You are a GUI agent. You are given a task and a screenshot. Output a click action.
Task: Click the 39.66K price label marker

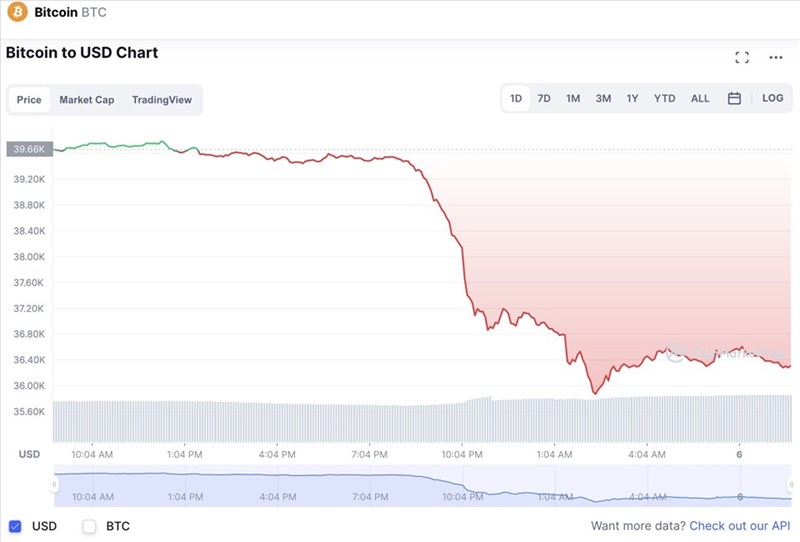(x=30, y=149)
